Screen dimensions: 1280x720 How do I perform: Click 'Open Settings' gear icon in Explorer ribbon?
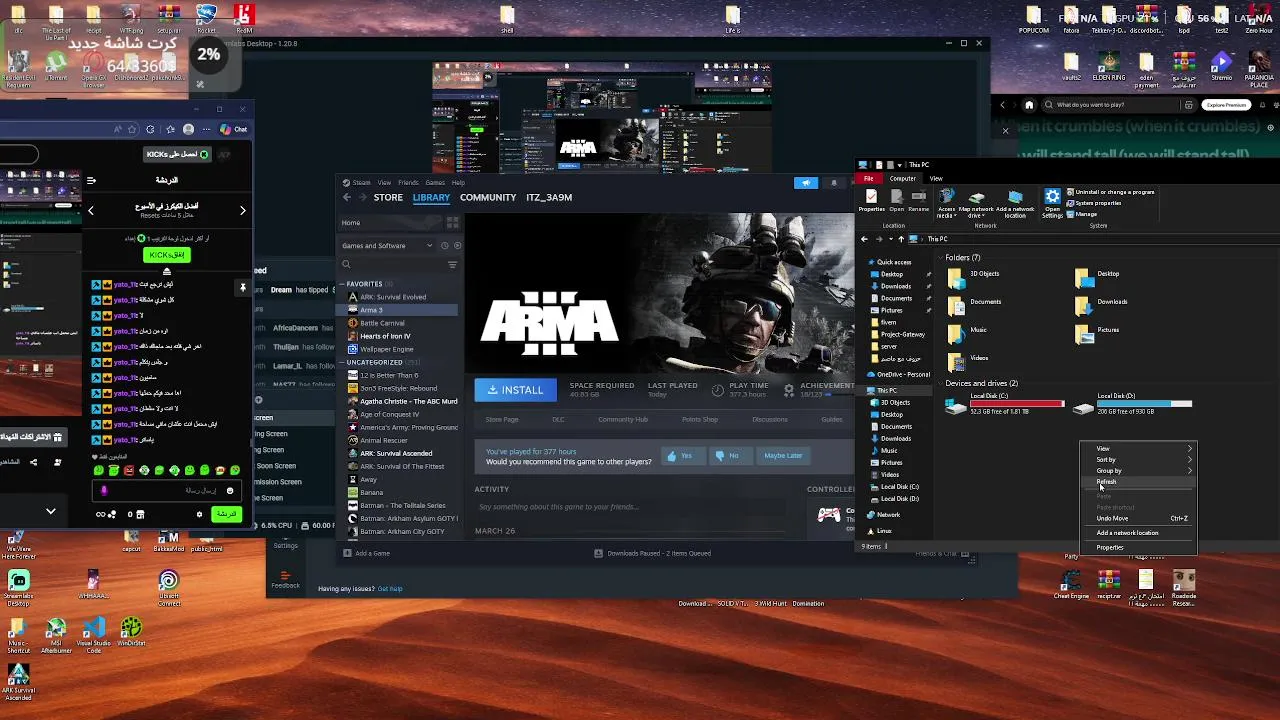tap(1052, 203)
